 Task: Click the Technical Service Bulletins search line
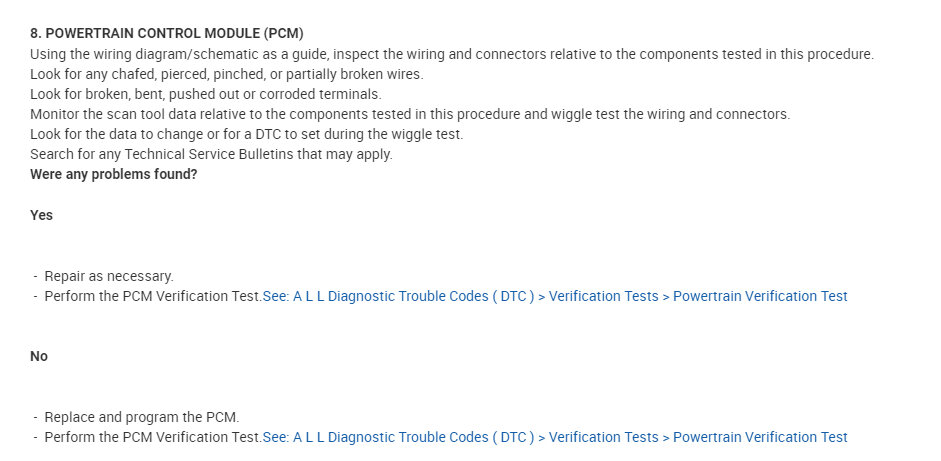click(211, 154)
